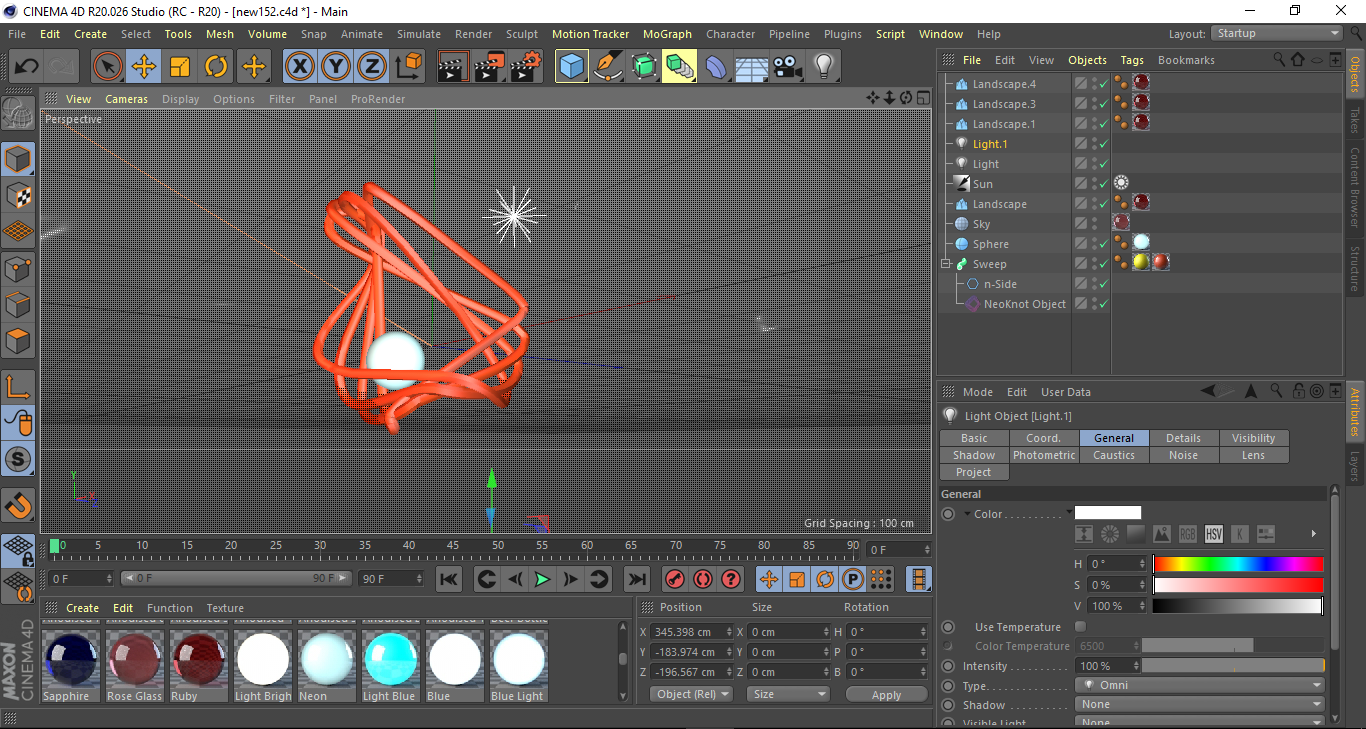Toggle Light.1 enabled green checkmark
The height and width of the screenshot is (729, 1366).
pos(1104,144)
